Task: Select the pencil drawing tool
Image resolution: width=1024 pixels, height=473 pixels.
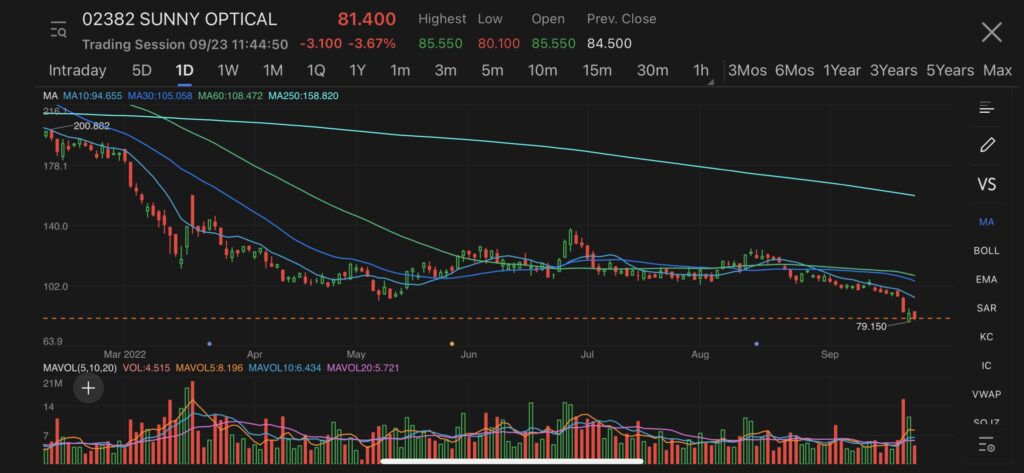Action: [x=987, y=144]
